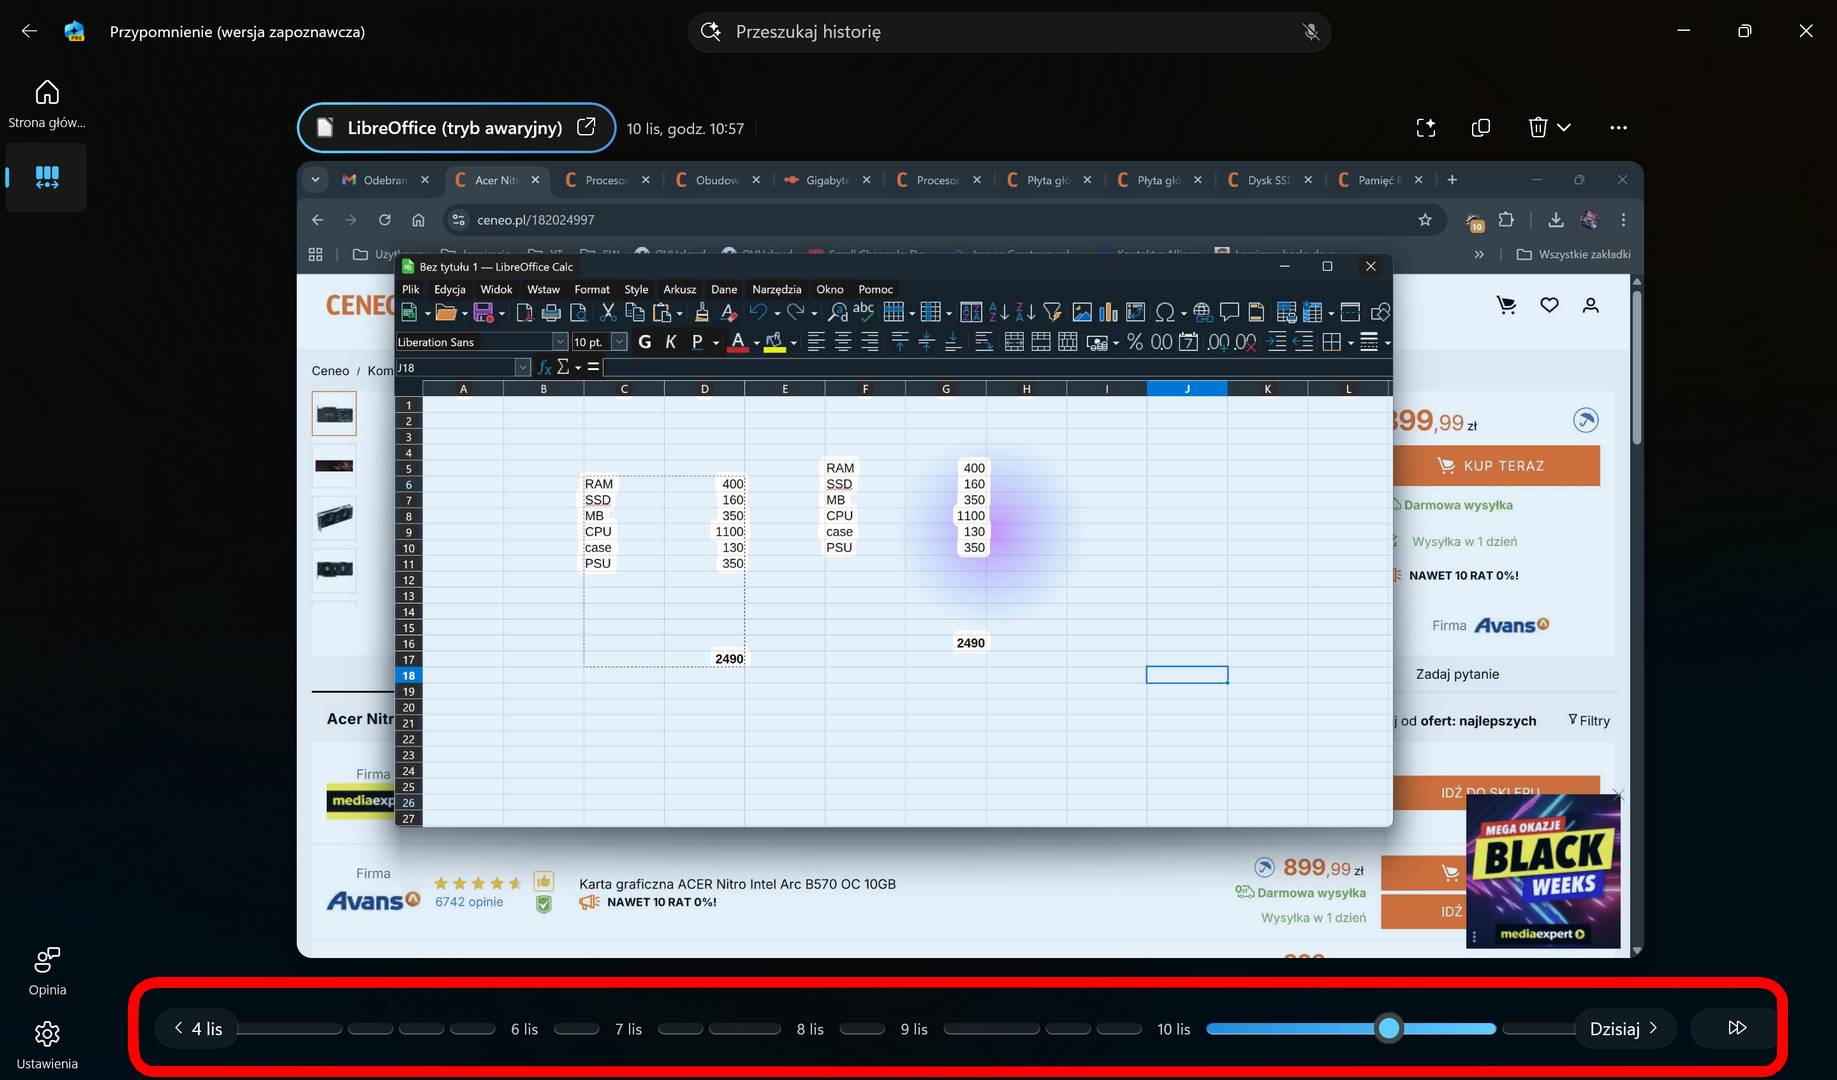Click the blue timeline slider handle
1837x1080 pixels.
tap(1388, 1029)
